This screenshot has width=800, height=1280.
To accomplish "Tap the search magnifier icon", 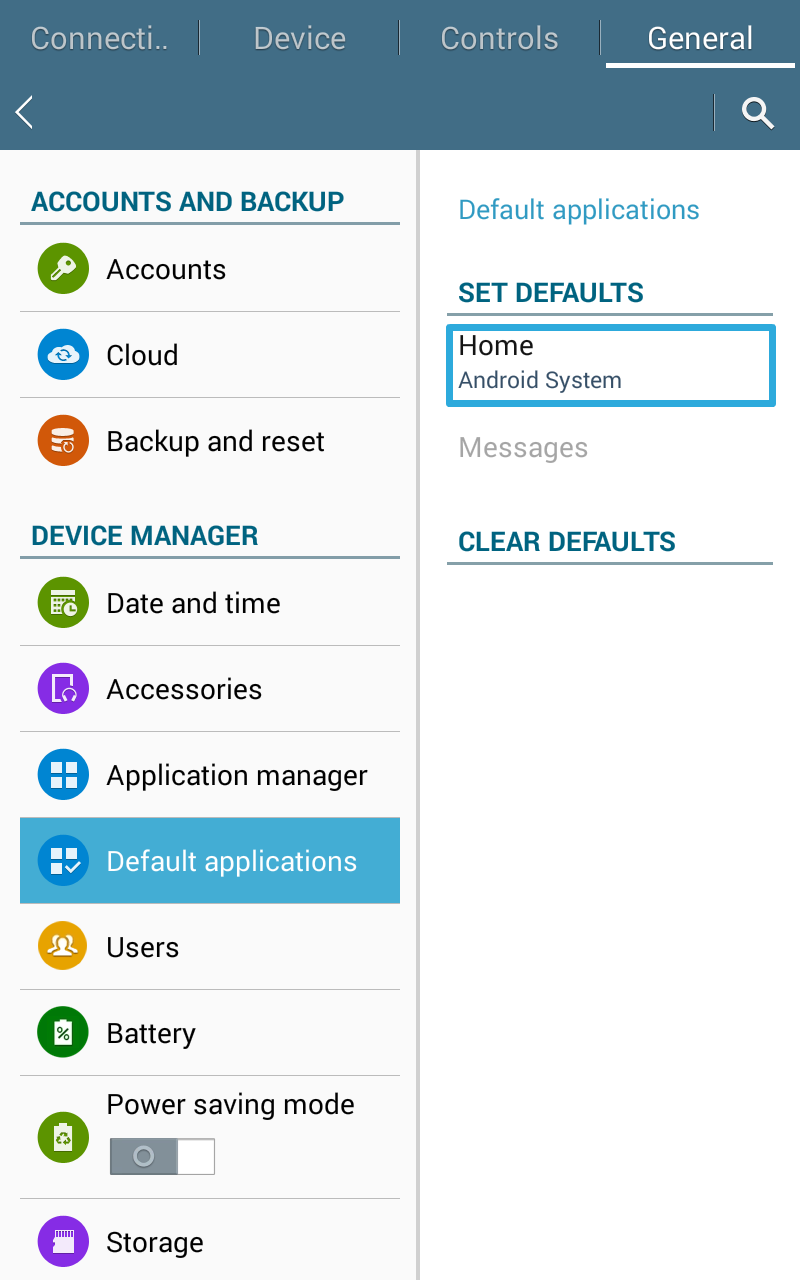I will 758,113.
